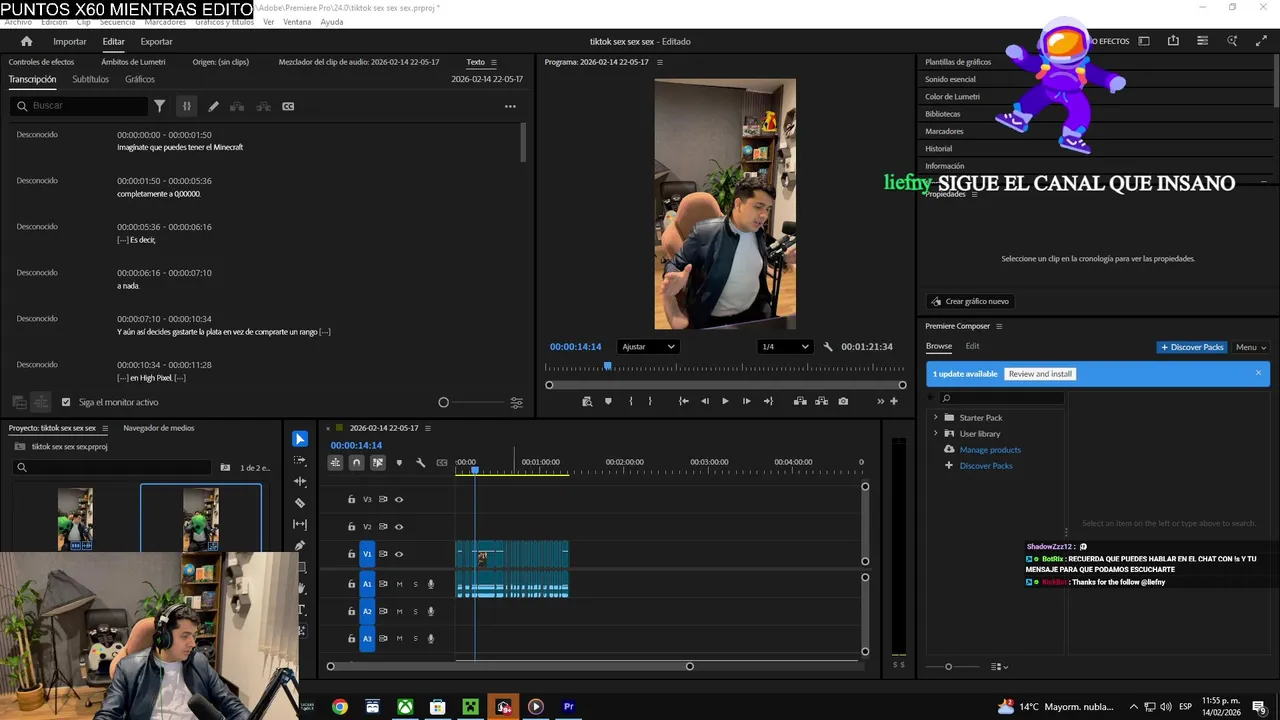Click the Mark Out bracket in Program monitor
1280x720 pixels.
[650, 401]
